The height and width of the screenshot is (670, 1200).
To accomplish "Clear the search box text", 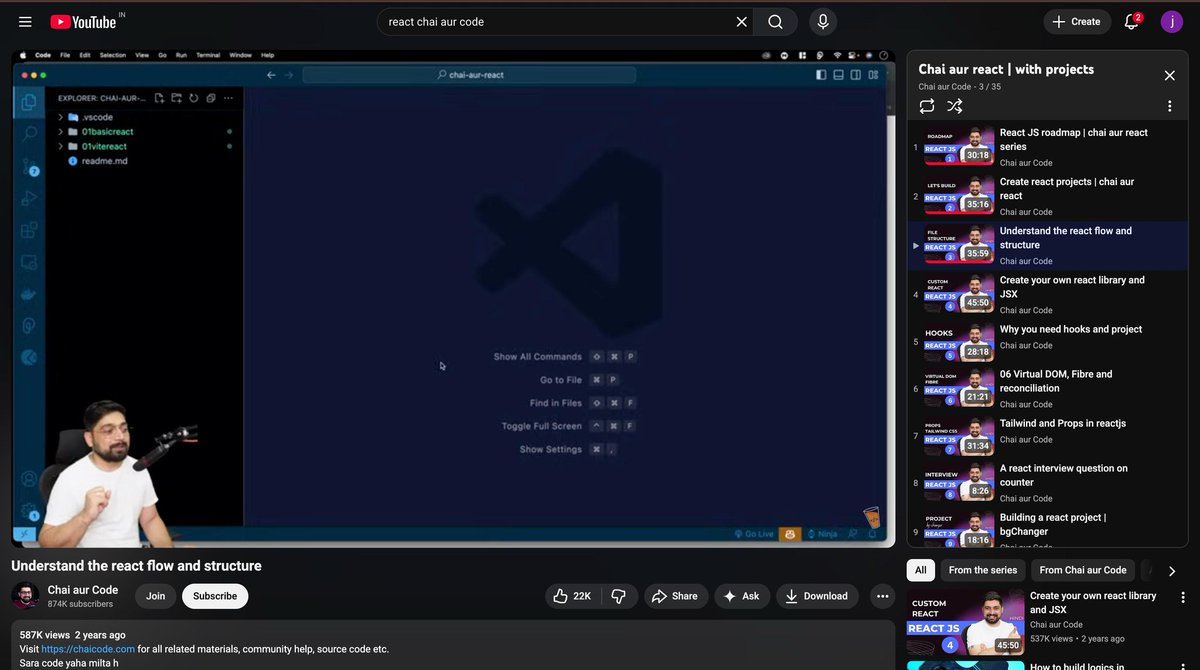I will pyautogui.click(x=741, y=21).
